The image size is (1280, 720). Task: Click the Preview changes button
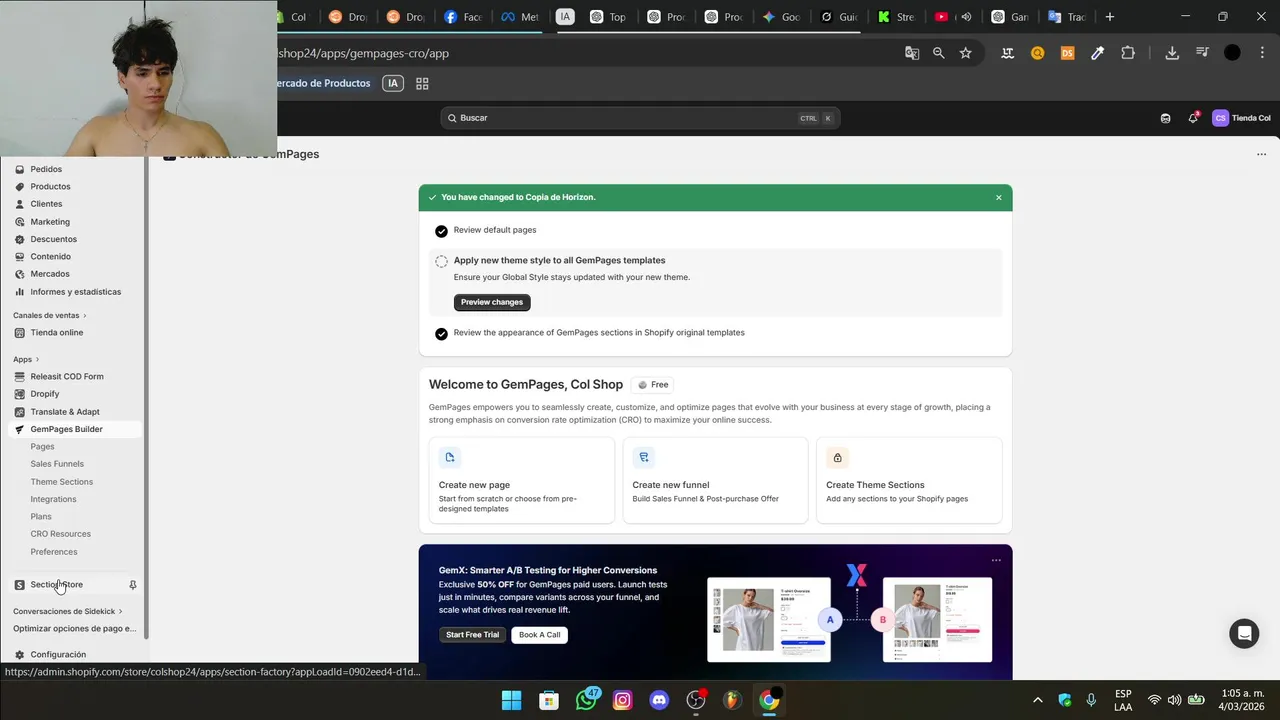tap(492, 302)
